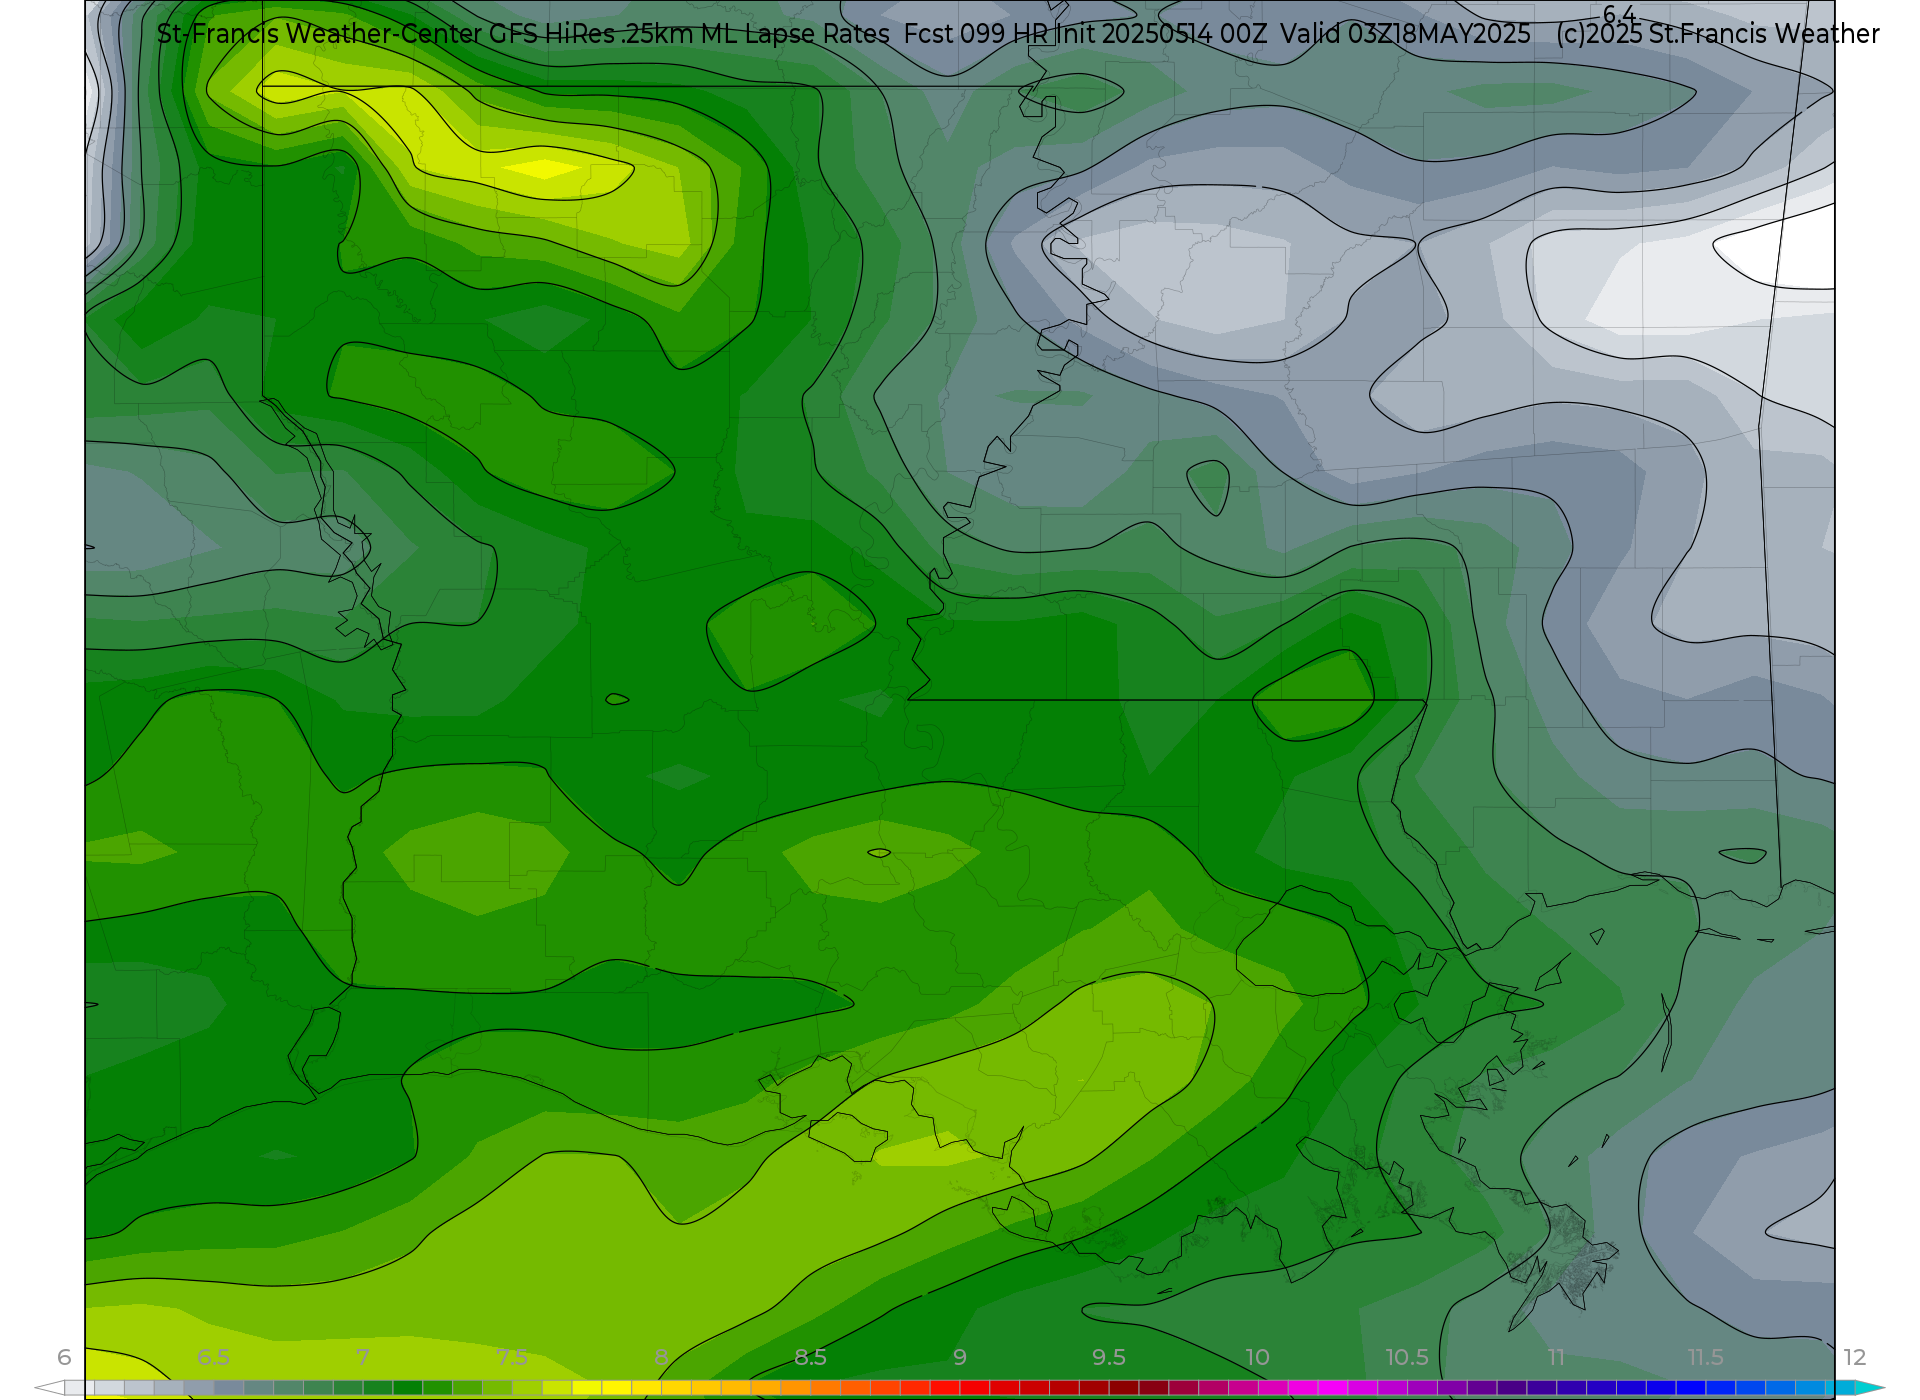The height and width of the screenshot is (1400, 1920).
Task: Click the colorbar label "7"
Action: [x=362, y=1357]
